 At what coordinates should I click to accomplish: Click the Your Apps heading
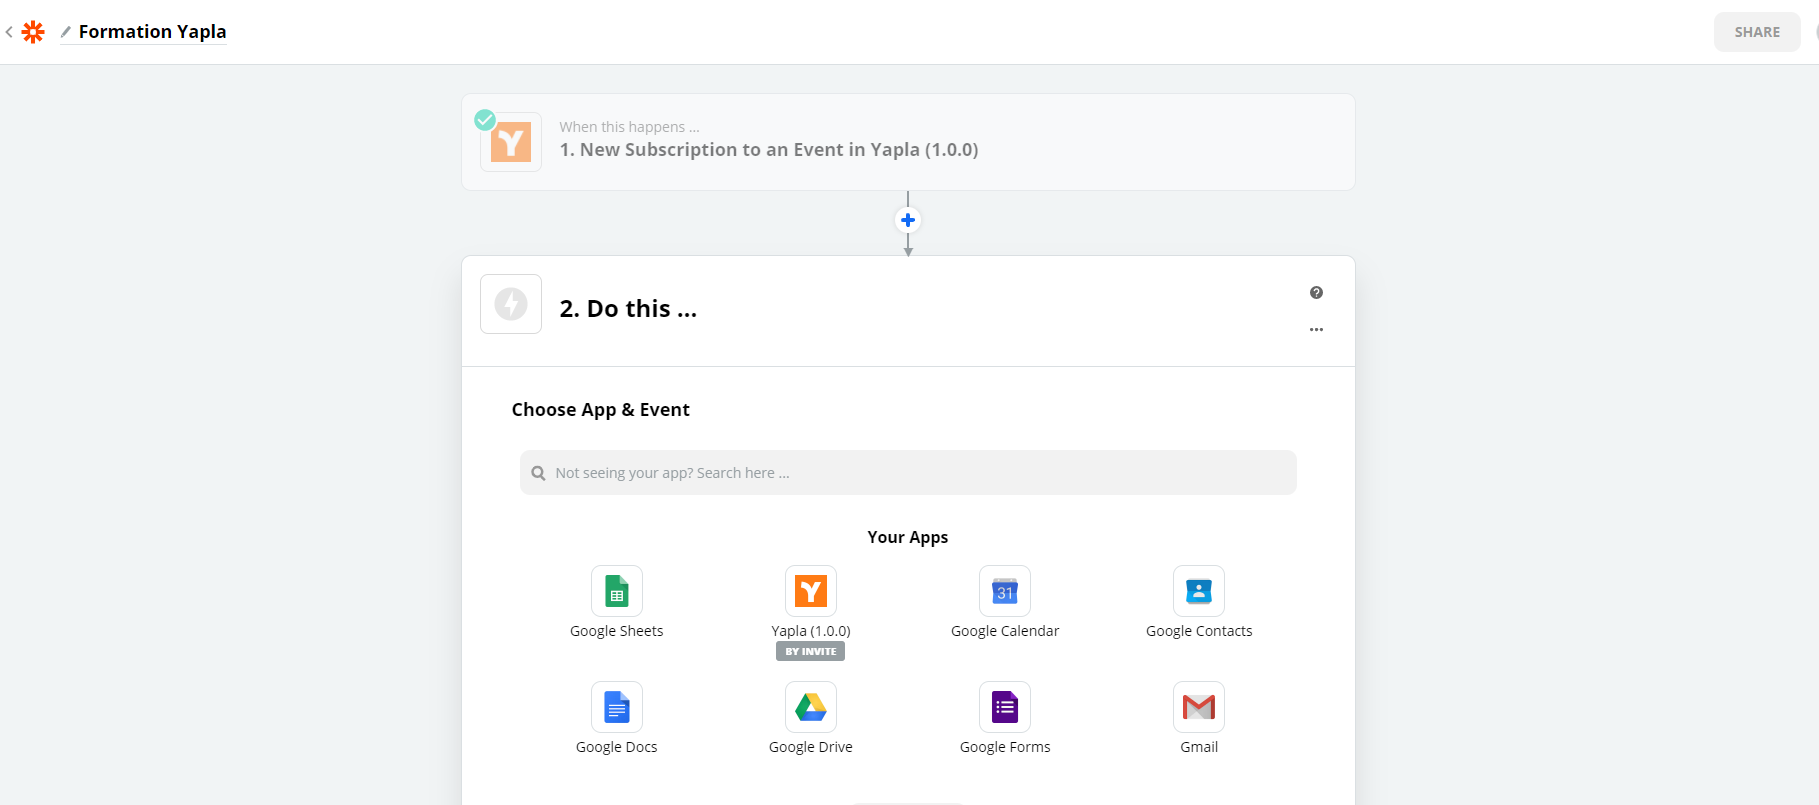[x=908, y=537]
